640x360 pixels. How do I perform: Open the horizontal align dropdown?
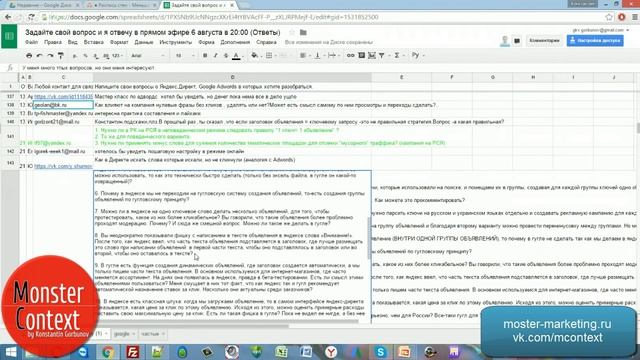pyautogui.click(x=304, y=56)
